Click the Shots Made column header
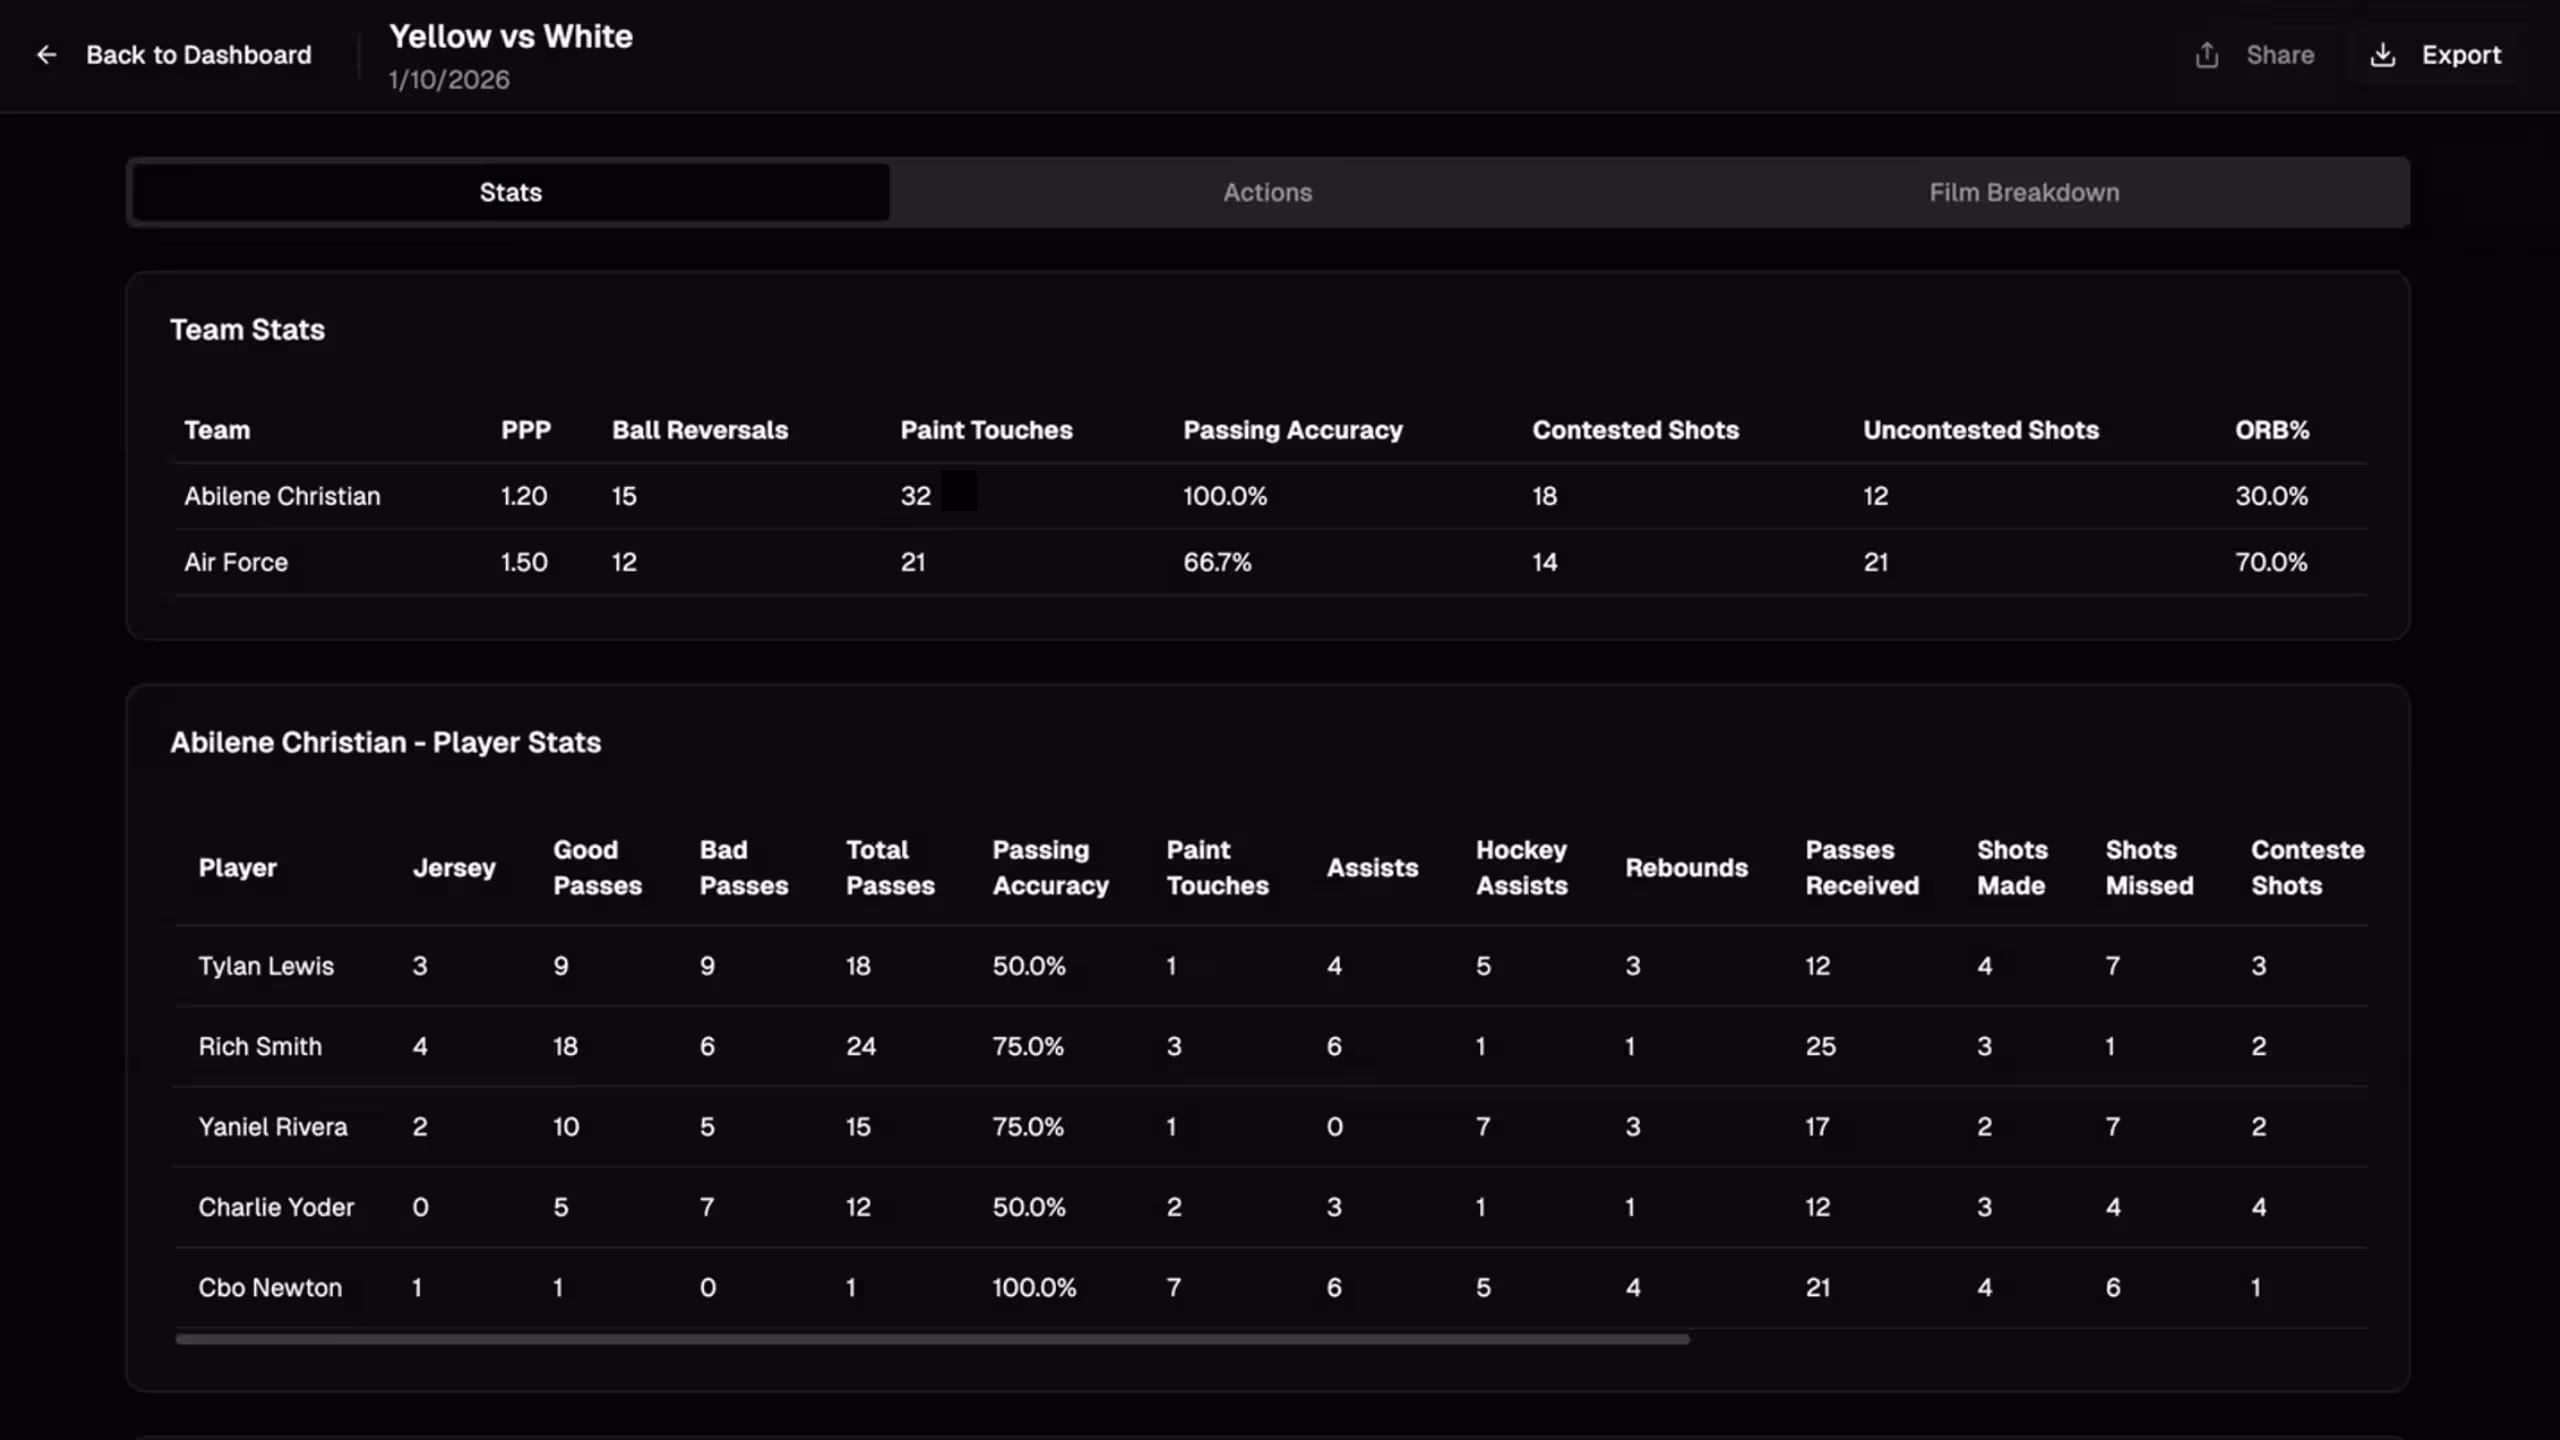Image resolution: width=2560 pixels, height=1440 pixels. tap(2011, 867)
